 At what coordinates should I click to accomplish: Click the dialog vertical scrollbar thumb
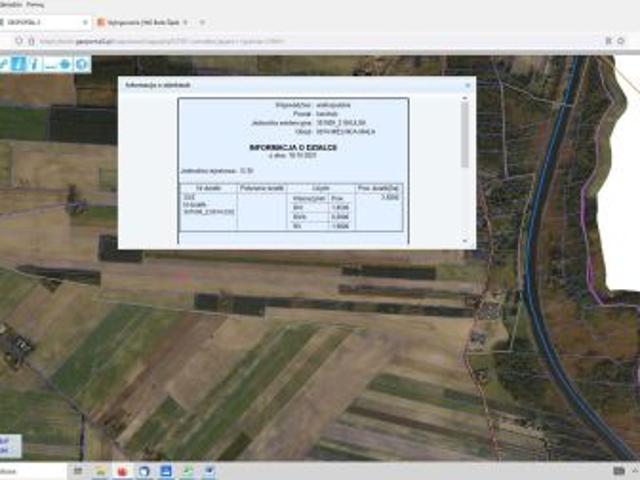[464, 134]
